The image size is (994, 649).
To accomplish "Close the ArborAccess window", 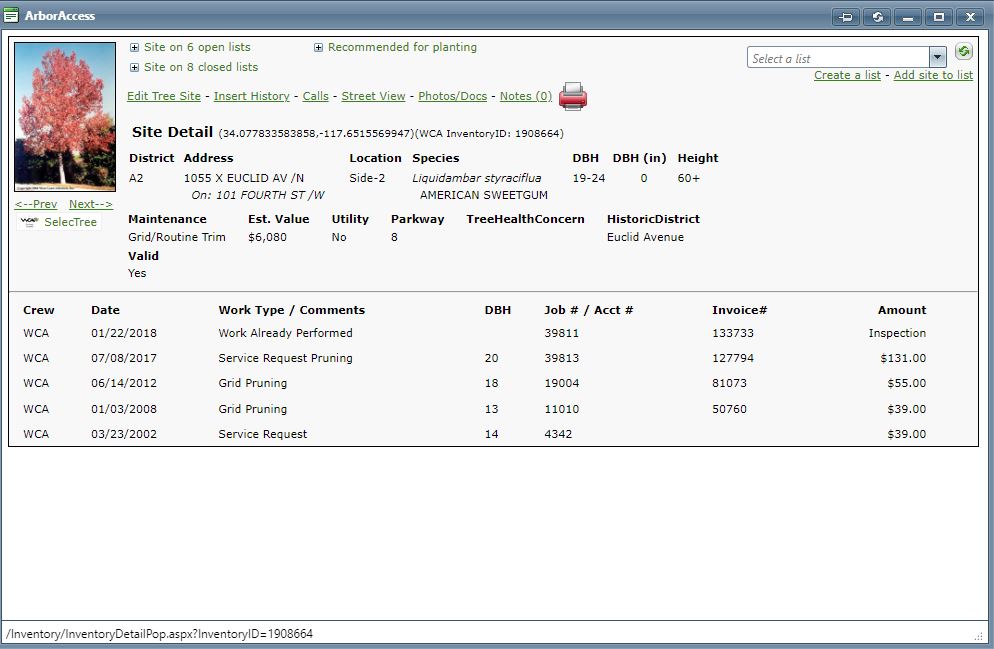I will pos(970,16).
